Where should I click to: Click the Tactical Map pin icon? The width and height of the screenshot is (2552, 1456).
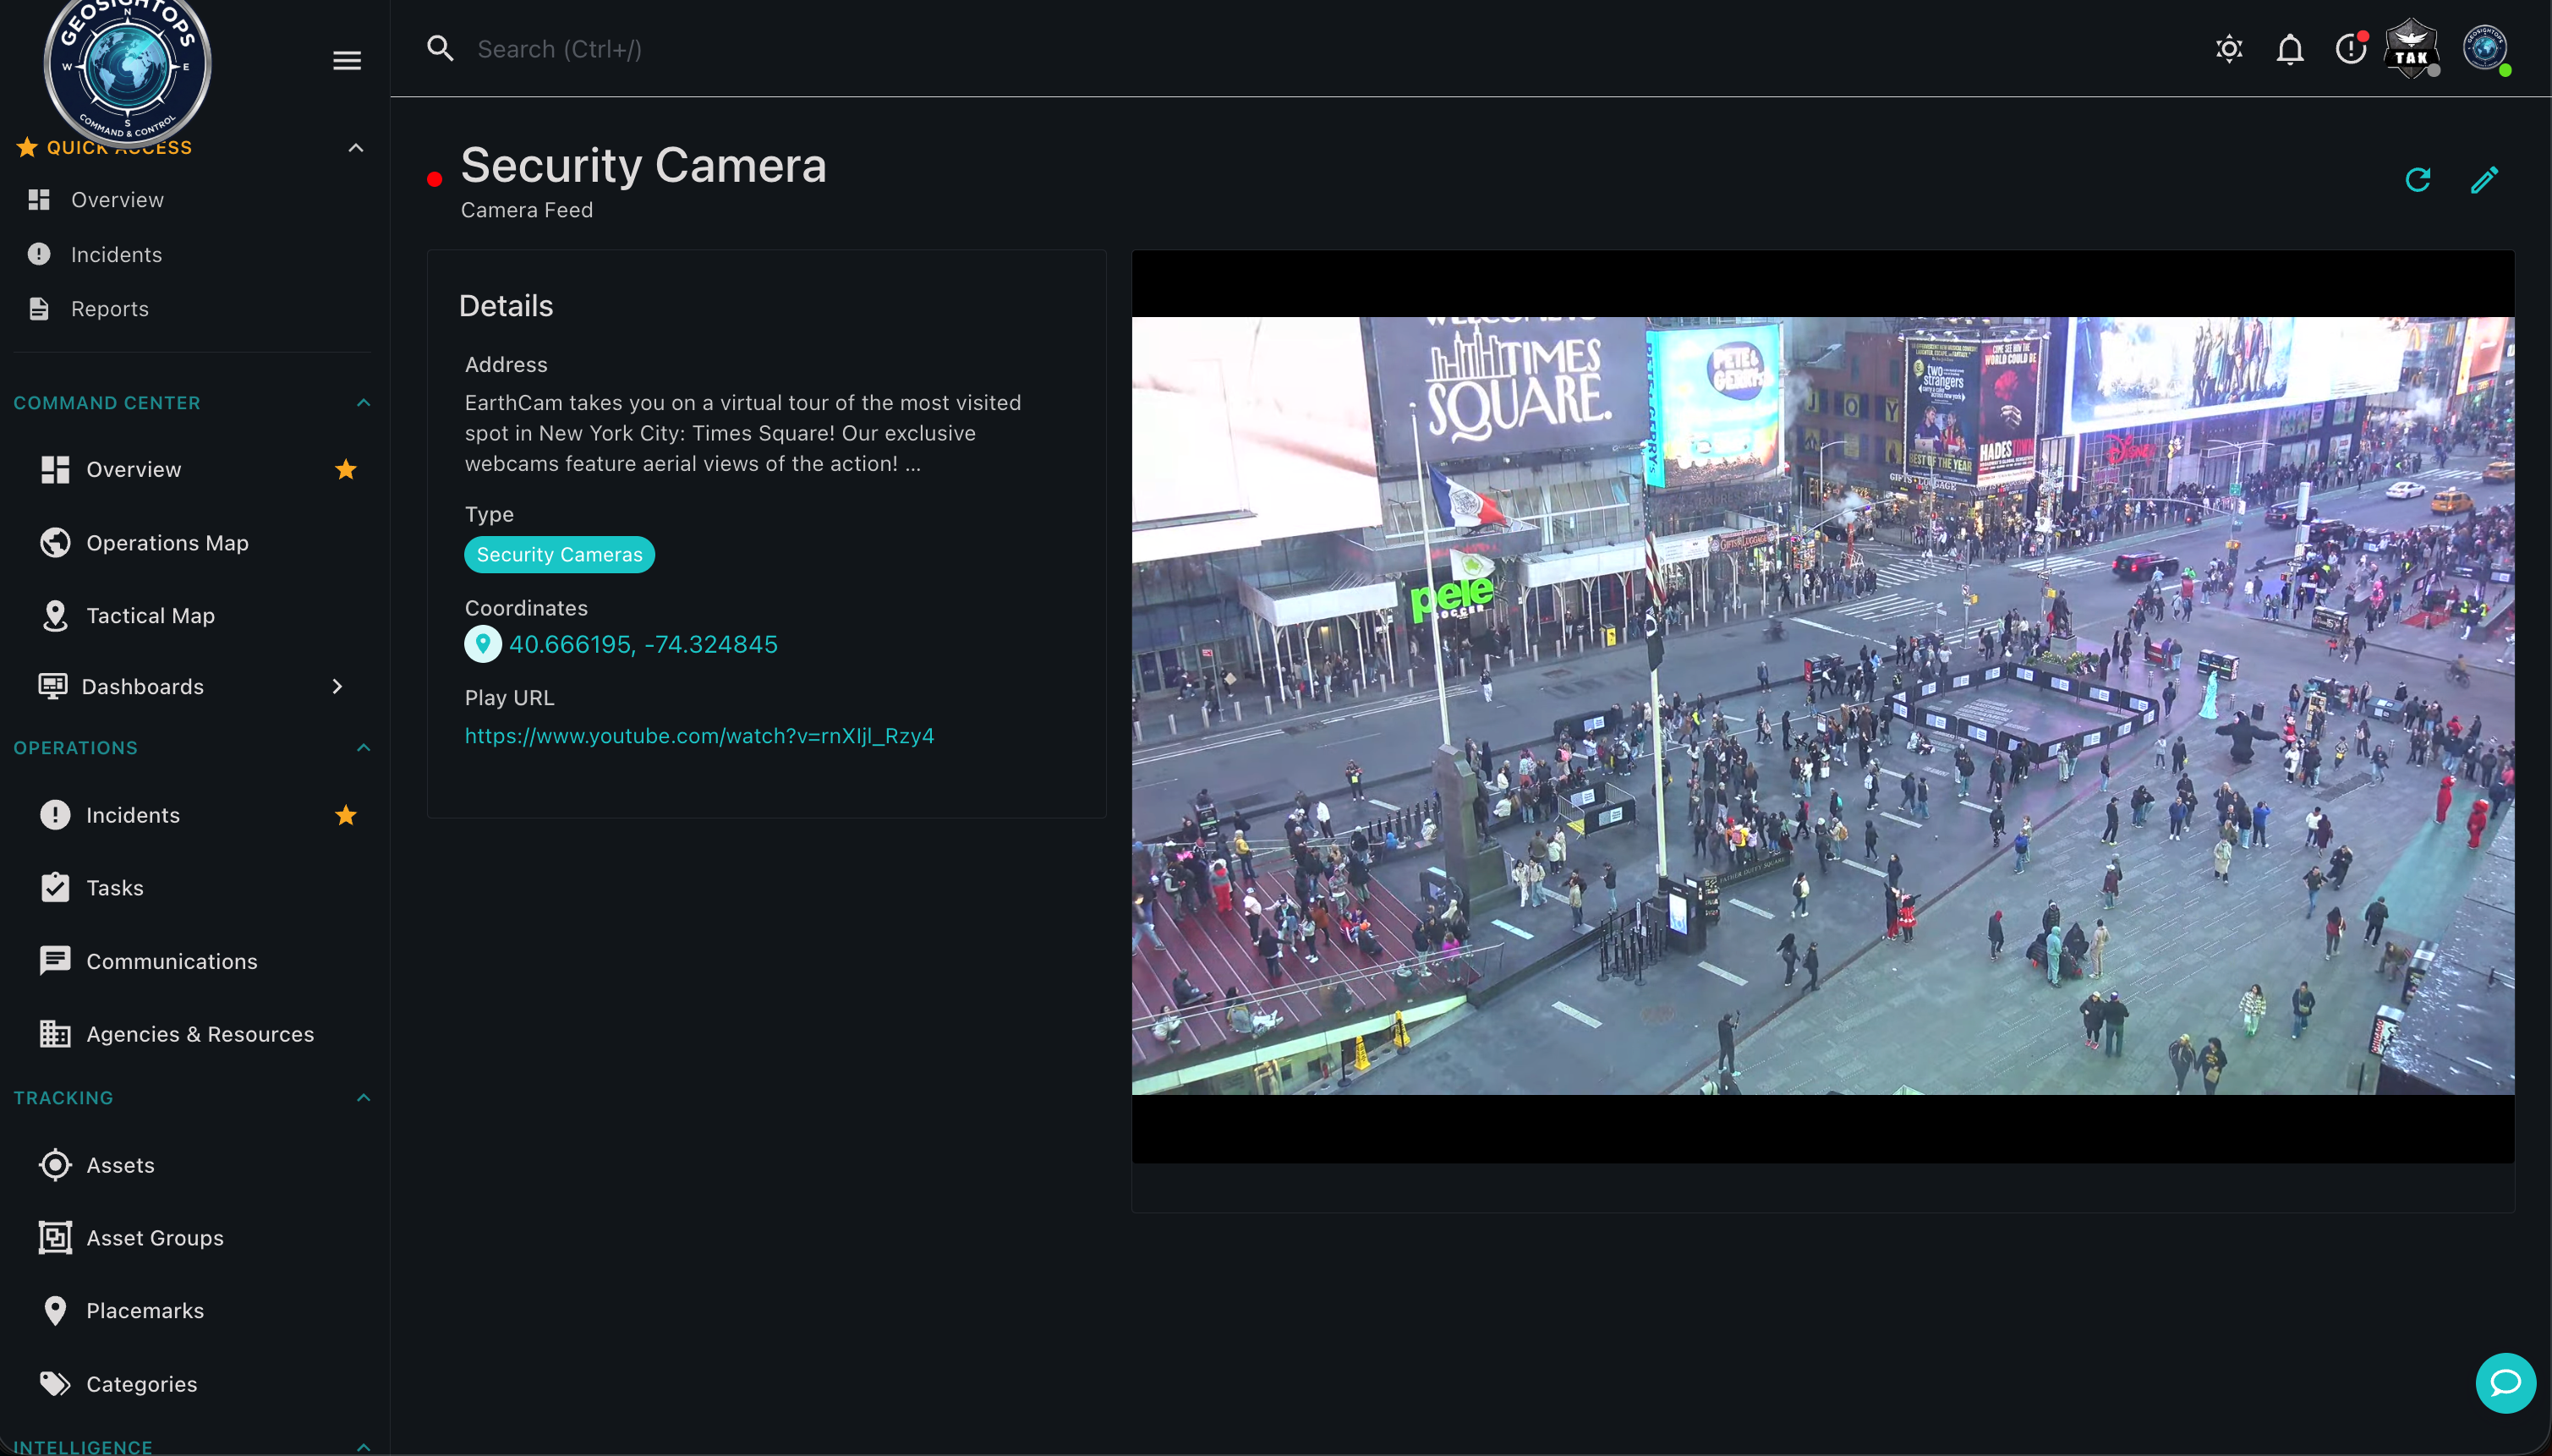[x=55, y=616]
